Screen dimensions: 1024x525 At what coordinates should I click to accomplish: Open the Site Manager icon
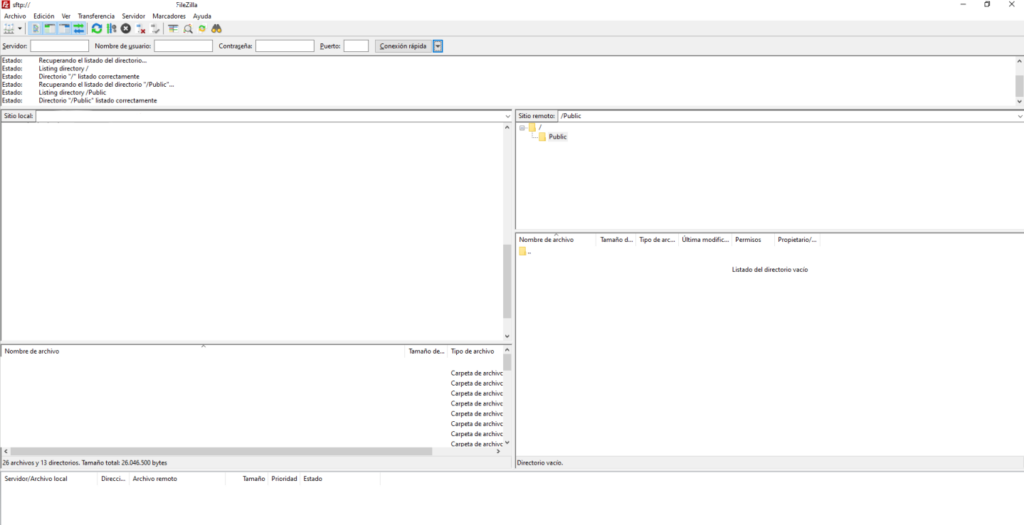point(10,29)
